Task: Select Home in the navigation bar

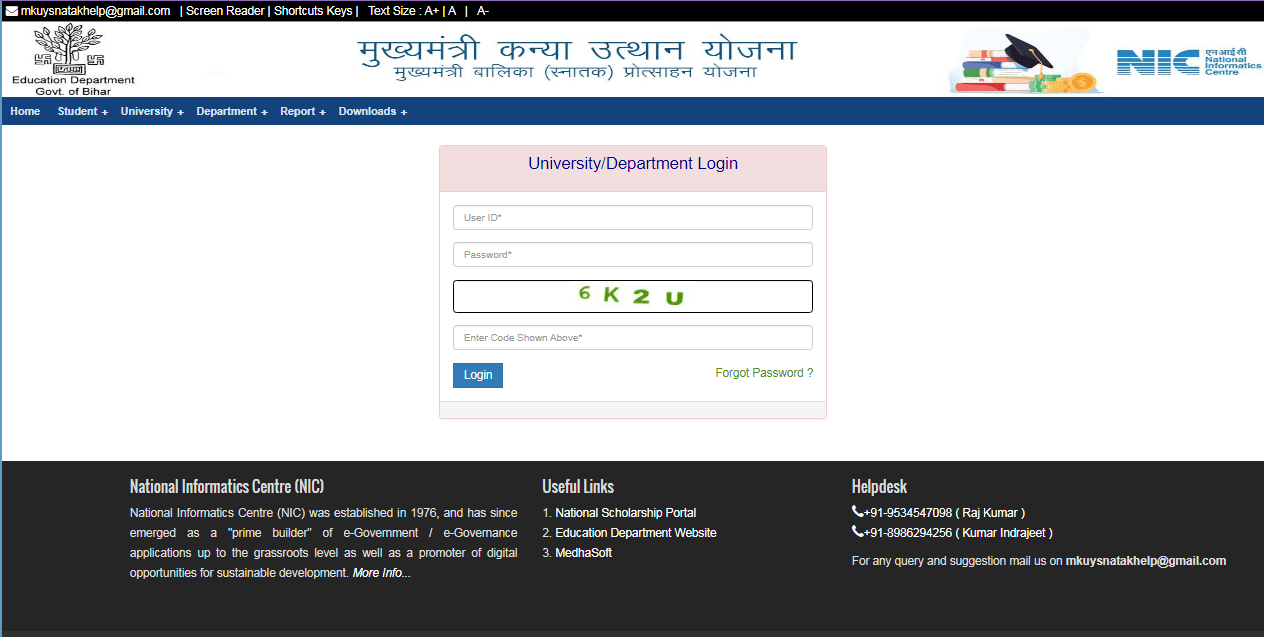Action: [x=24, y=111]
